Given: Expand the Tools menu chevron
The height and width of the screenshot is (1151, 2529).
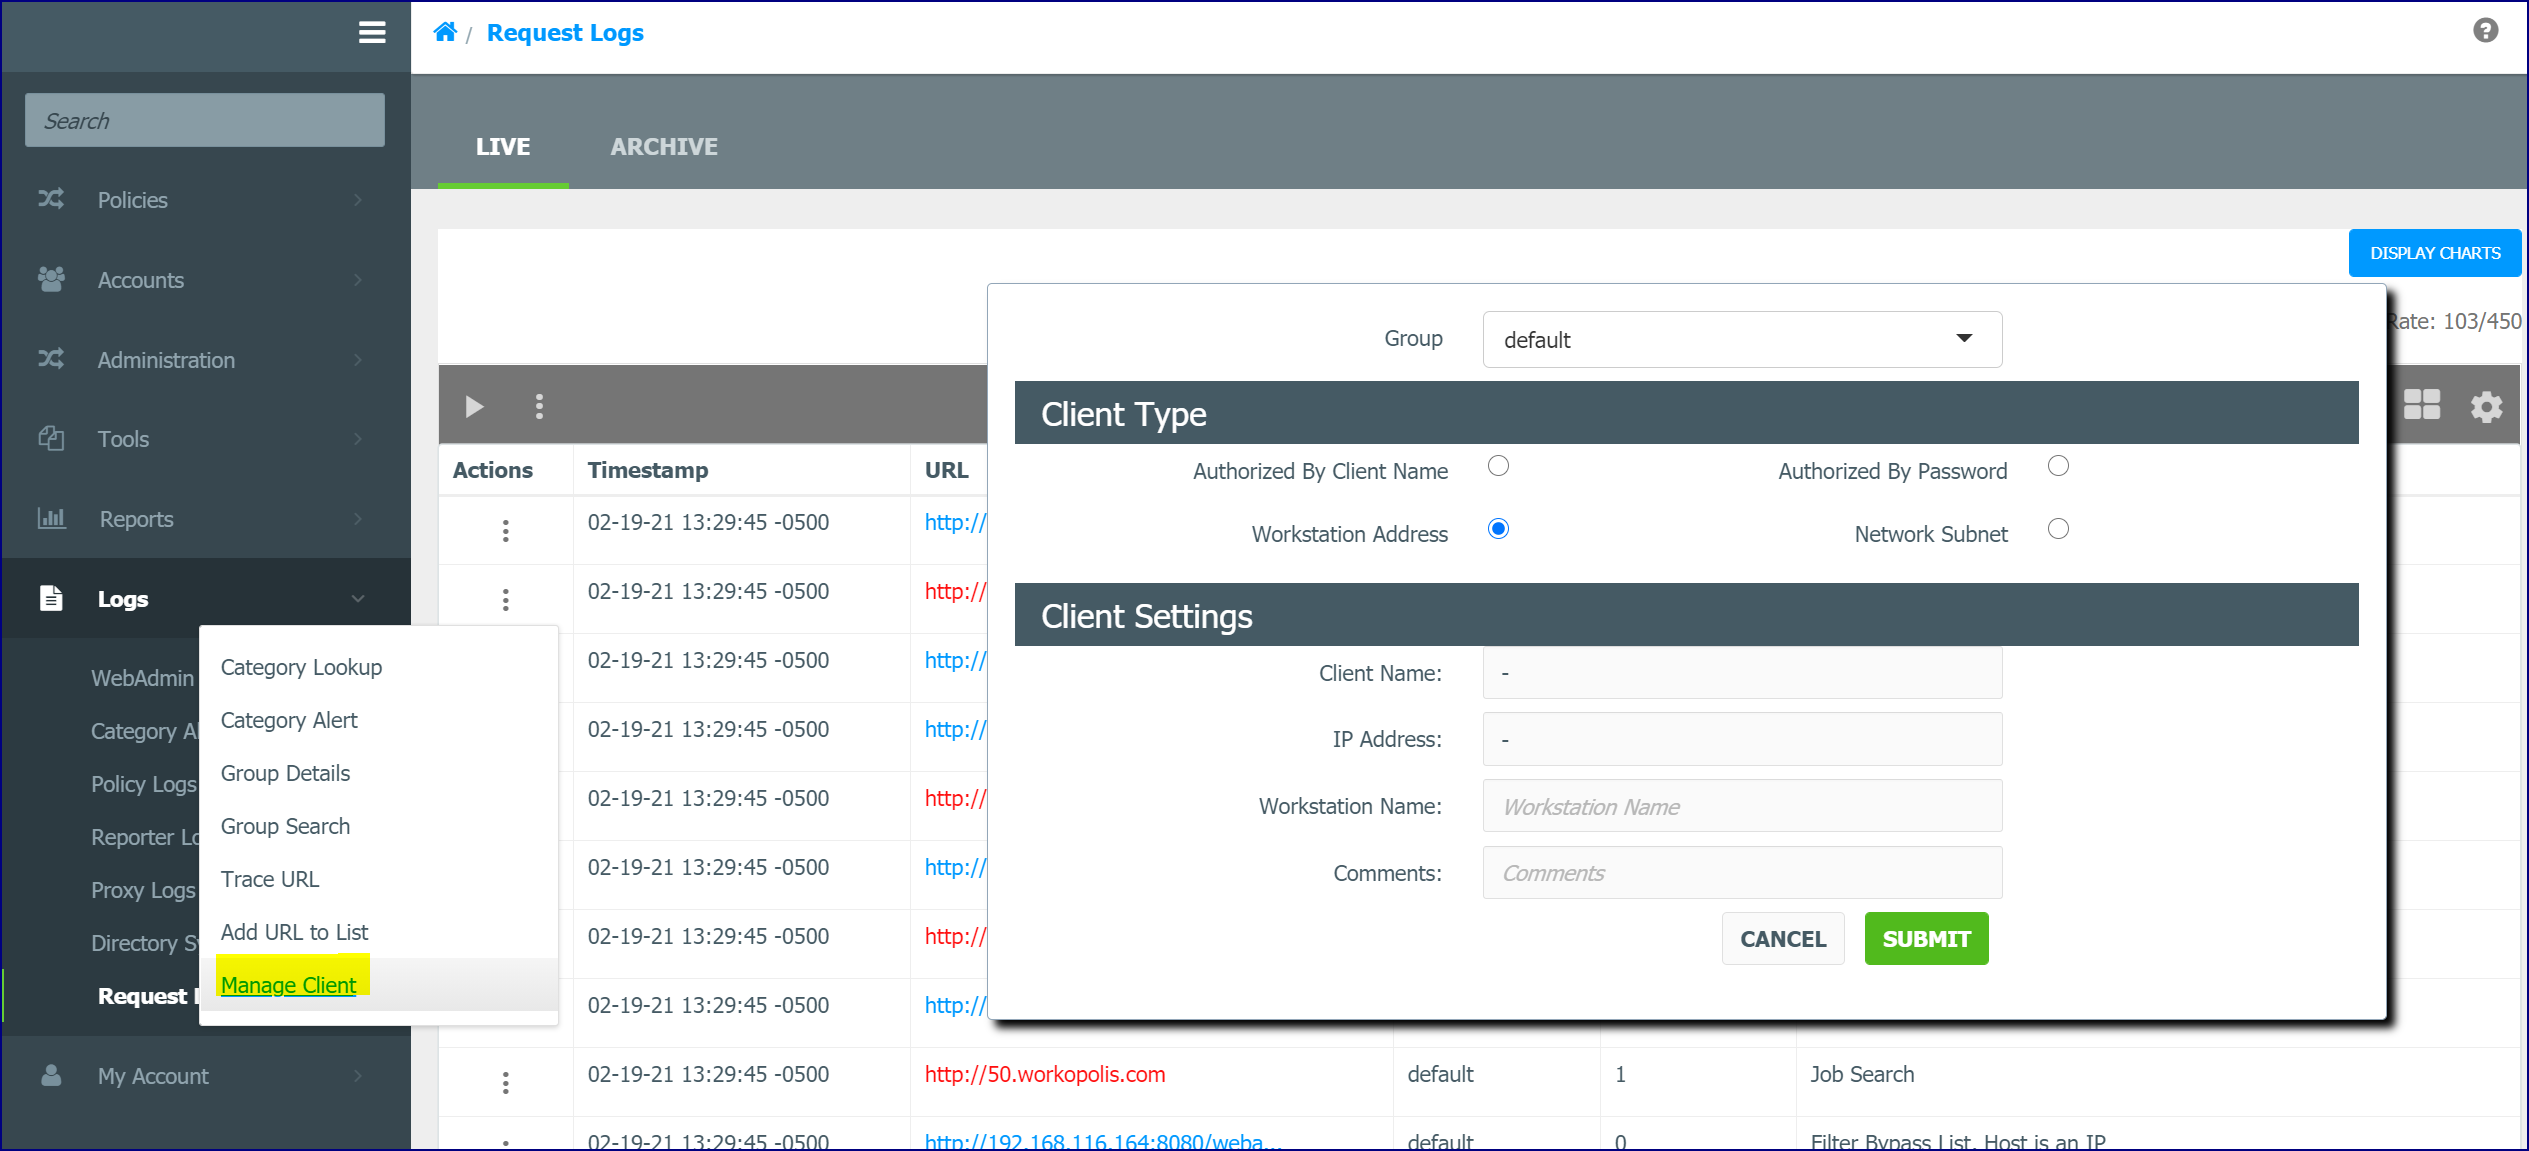Looking at the screenshot, I should tap(358, 439).
